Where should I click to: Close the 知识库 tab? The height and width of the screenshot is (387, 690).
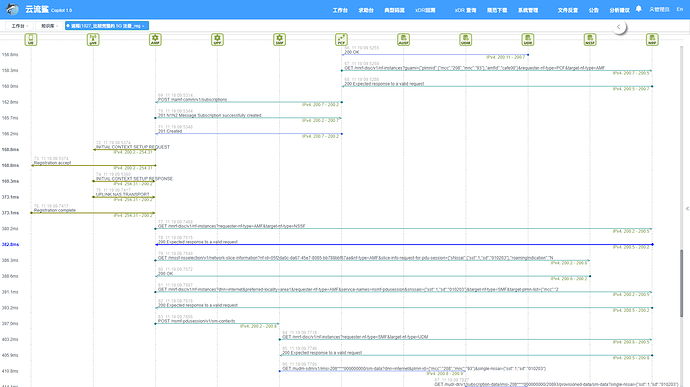(x=57, y=26)
